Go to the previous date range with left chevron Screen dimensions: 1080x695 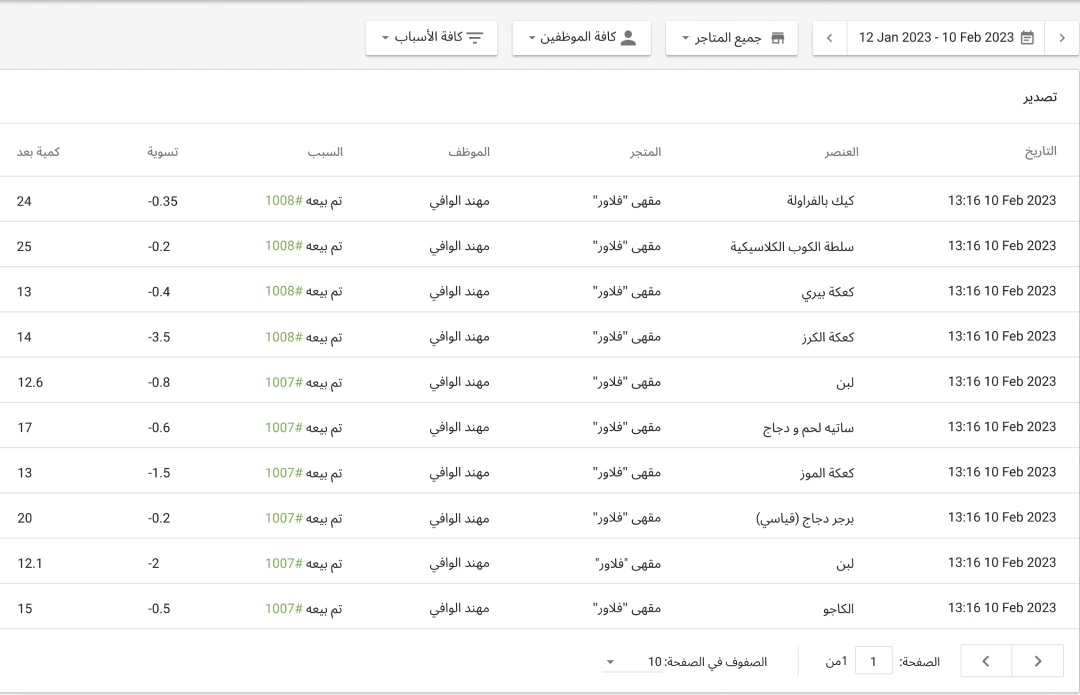(x=828, y=37)
